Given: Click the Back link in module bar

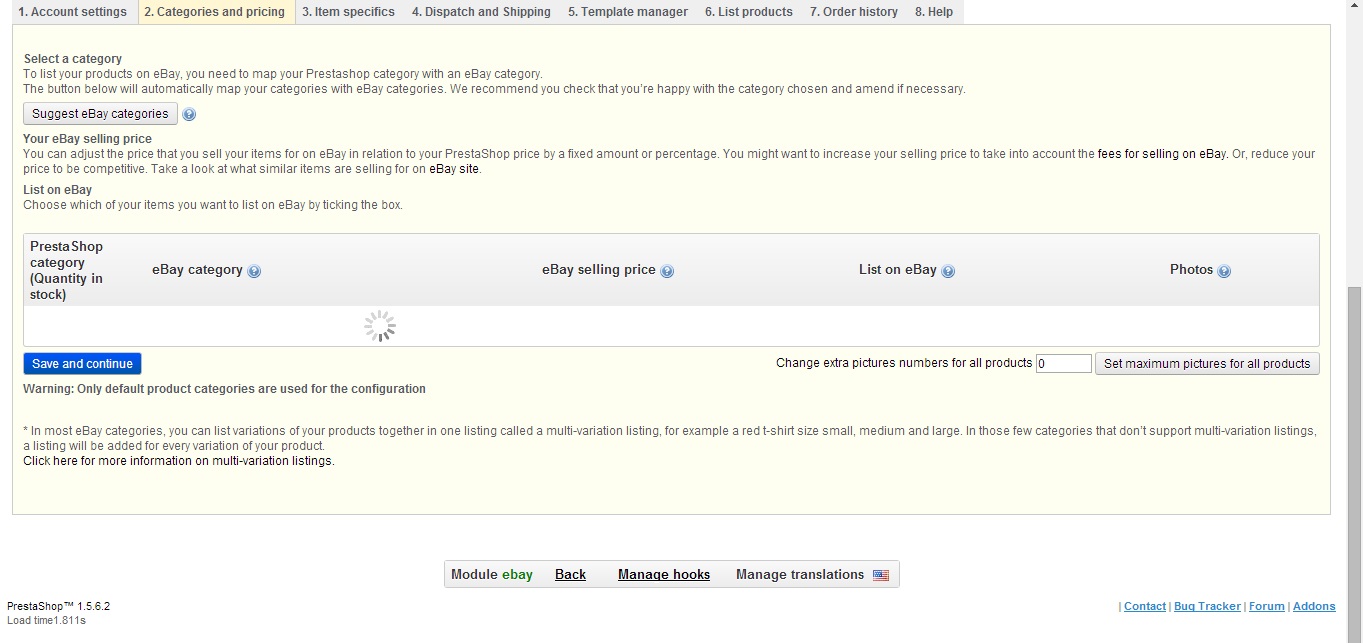Looking at the screenshot, I should tap(570, 574).
